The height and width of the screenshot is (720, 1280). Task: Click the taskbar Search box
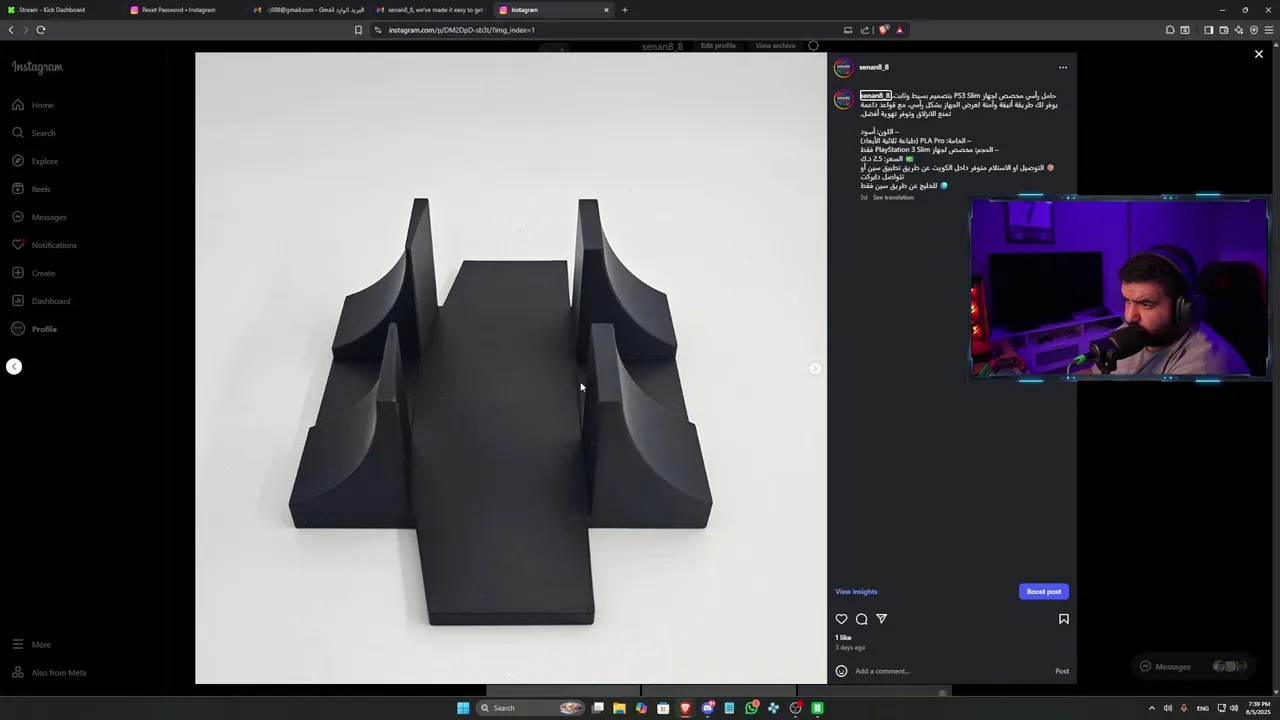[531, 708]
